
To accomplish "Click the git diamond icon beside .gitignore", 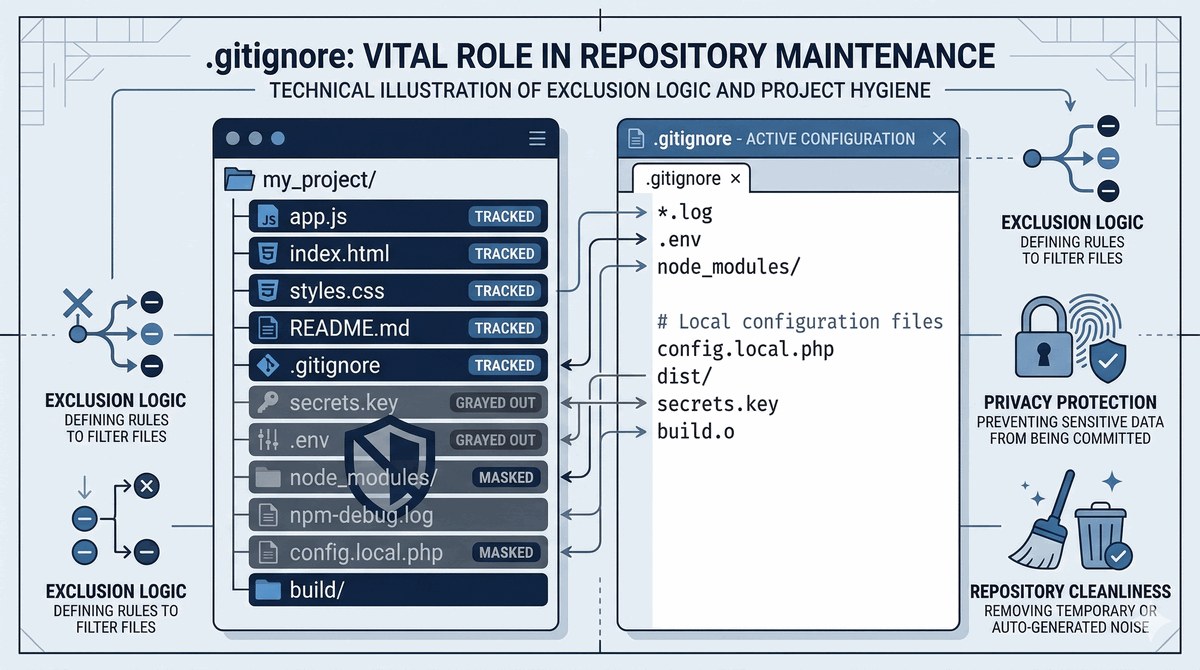I will coord(268,365).
